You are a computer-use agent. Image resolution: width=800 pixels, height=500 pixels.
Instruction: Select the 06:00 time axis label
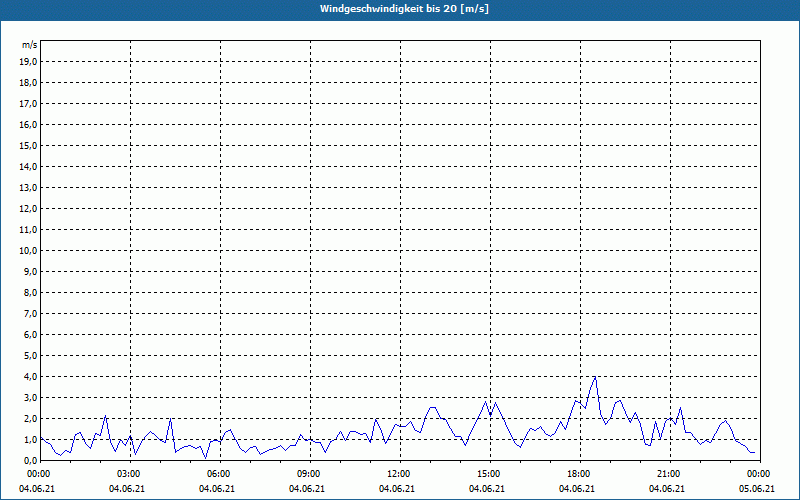click(218, 473)
